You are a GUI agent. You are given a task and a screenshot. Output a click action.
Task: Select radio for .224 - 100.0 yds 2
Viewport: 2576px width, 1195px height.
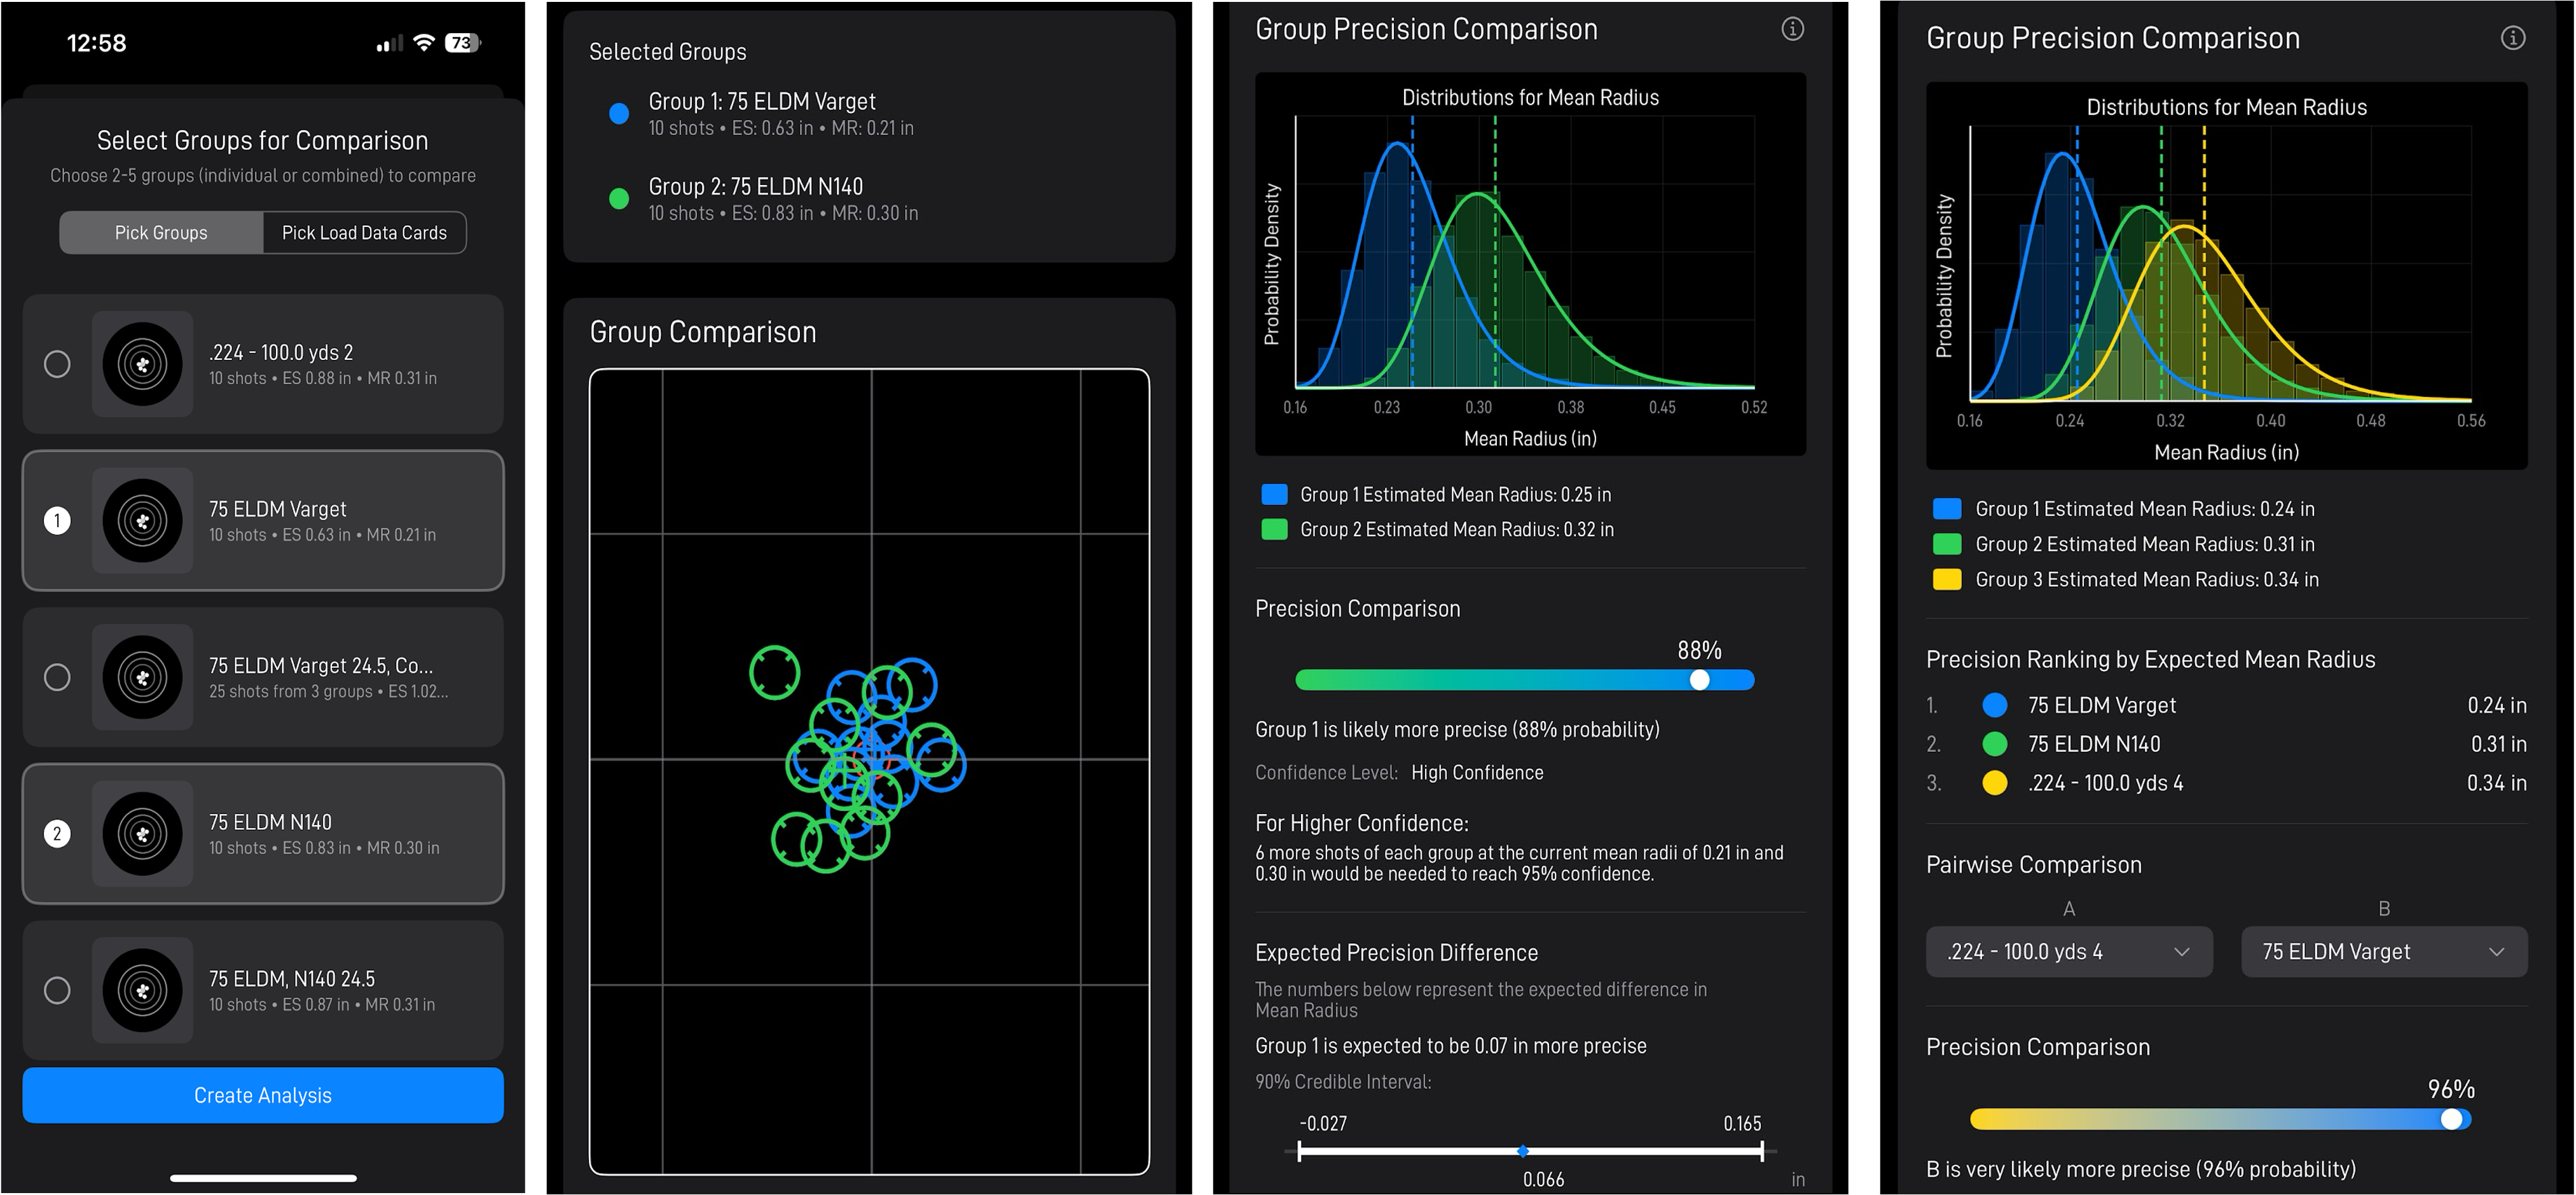[57, 364]
